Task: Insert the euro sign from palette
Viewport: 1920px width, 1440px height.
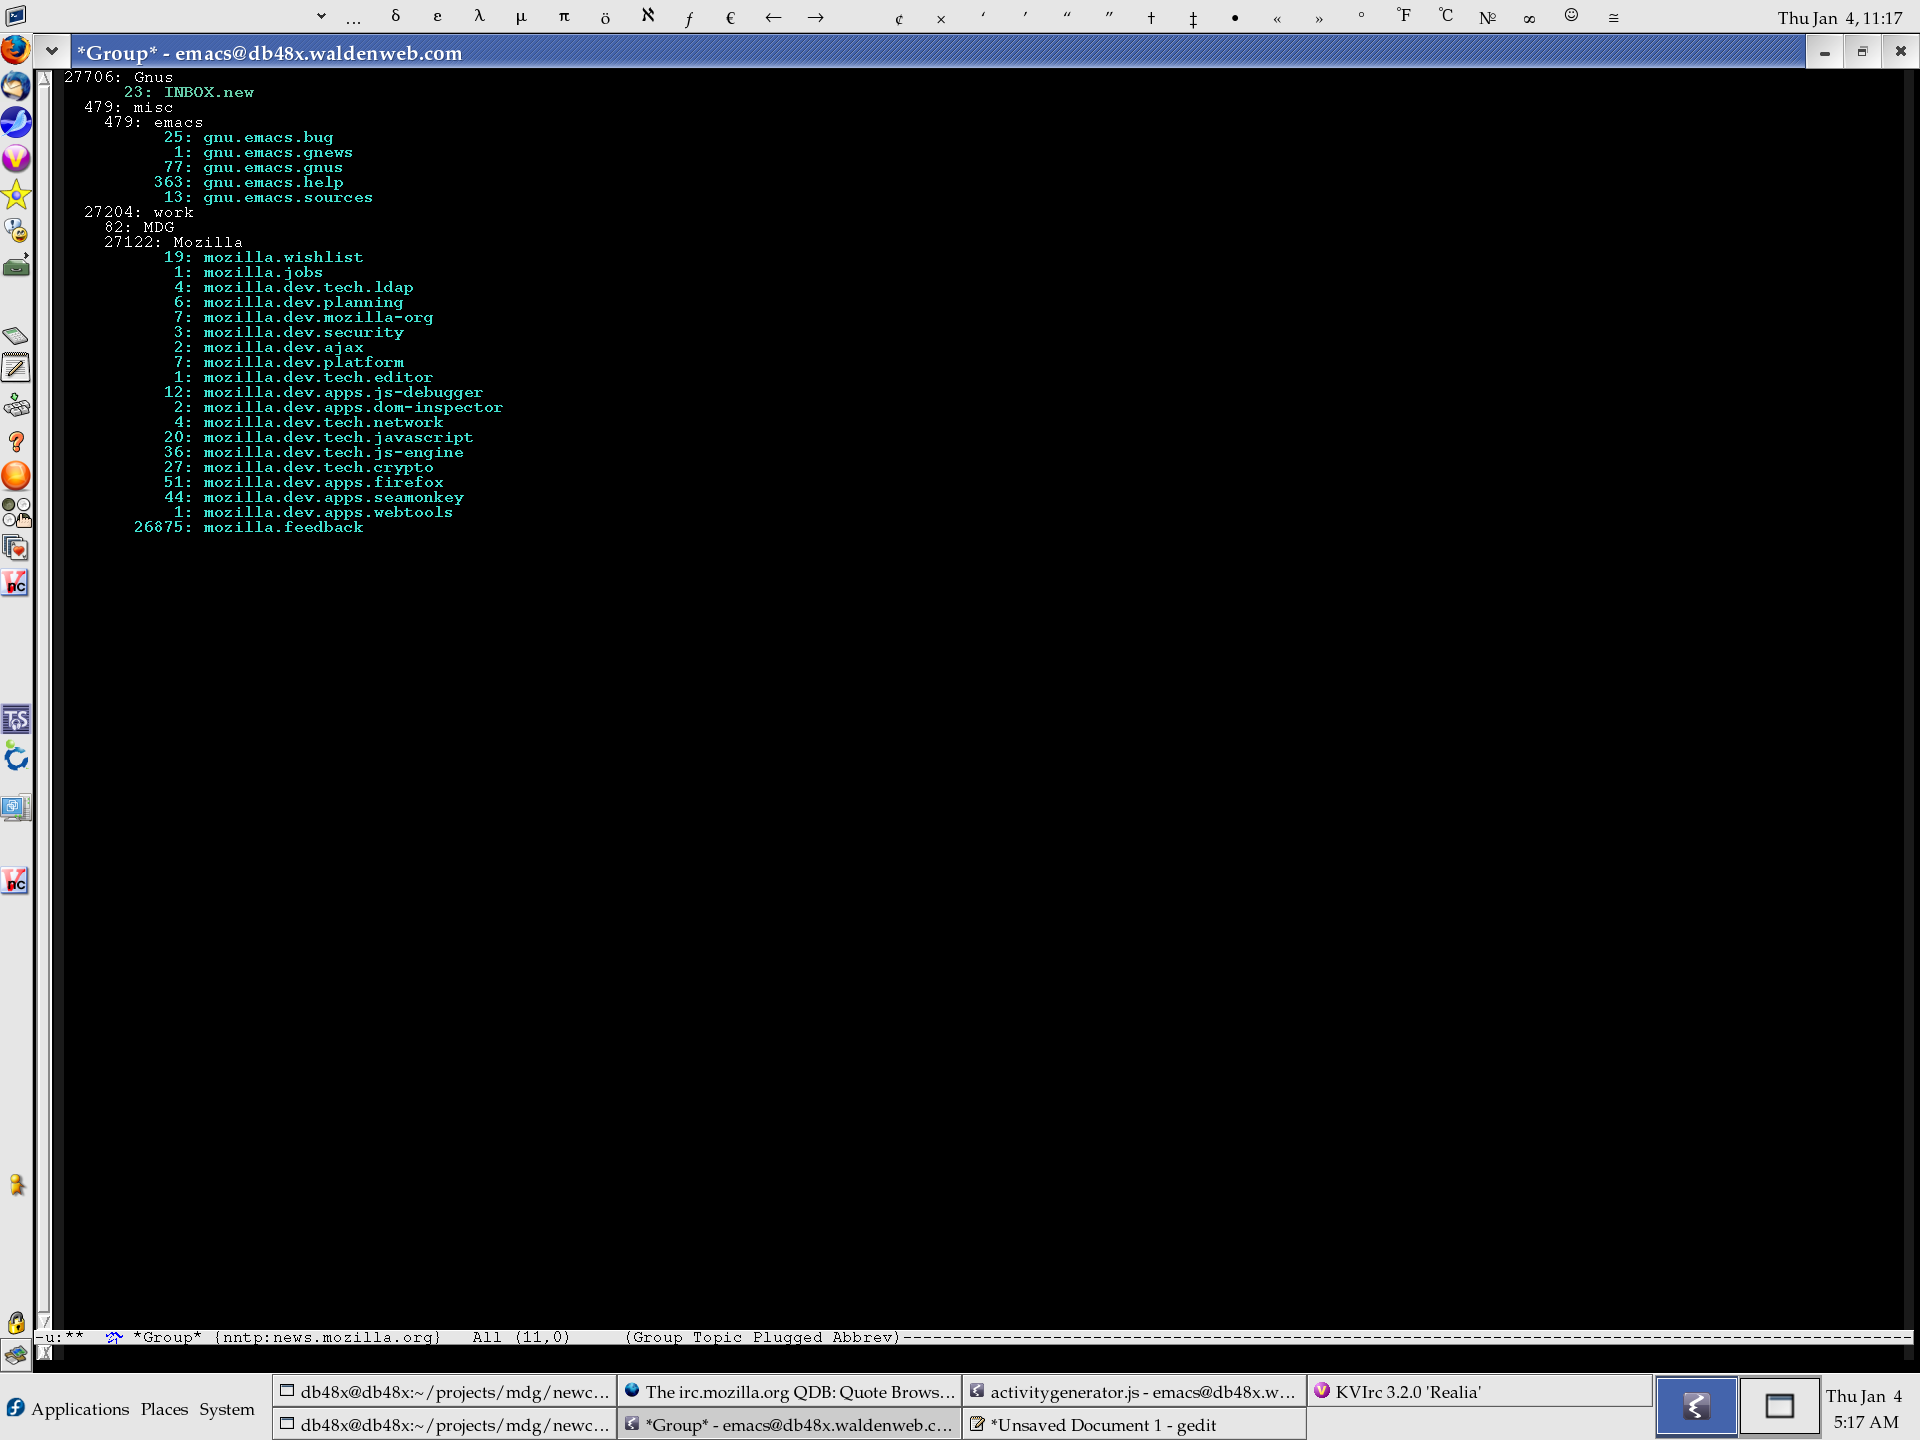Action: (x=730, y=16)
